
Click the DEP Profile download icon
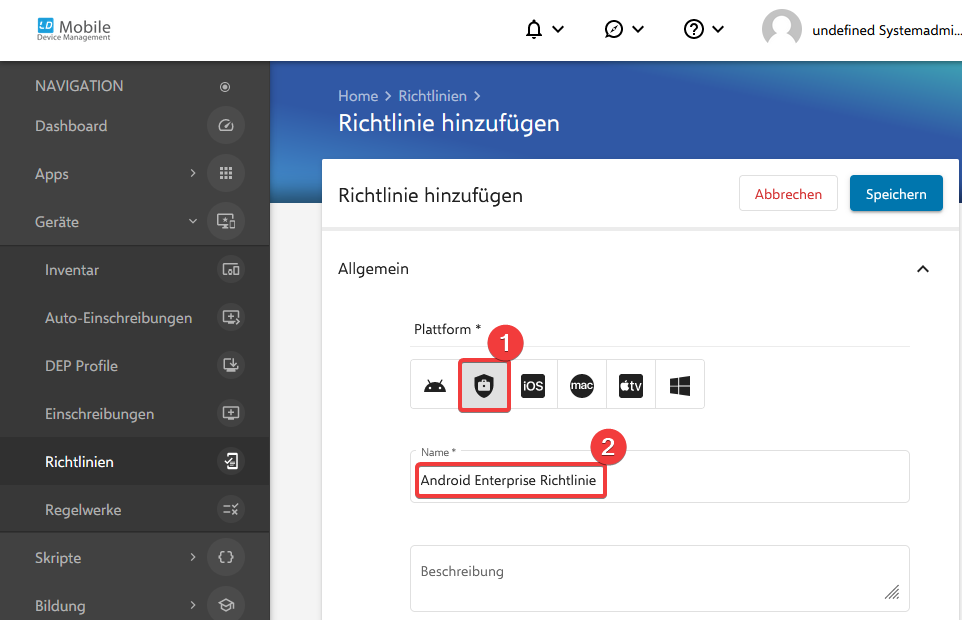[x=231, y=365]
